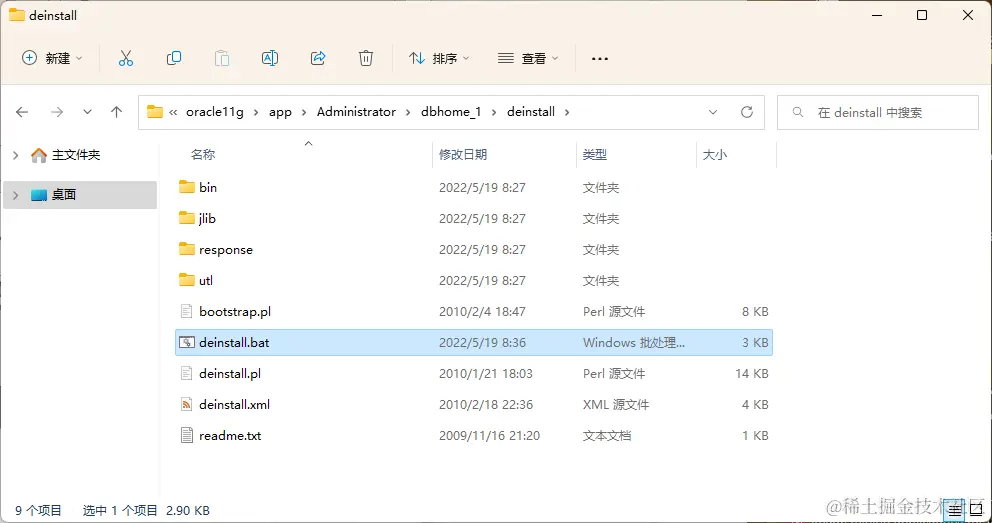Viewport: 992px width, 523px height.
Task: Click the Rename icon in toolbar
Action: pyautogui.click(x=270, y=58)
